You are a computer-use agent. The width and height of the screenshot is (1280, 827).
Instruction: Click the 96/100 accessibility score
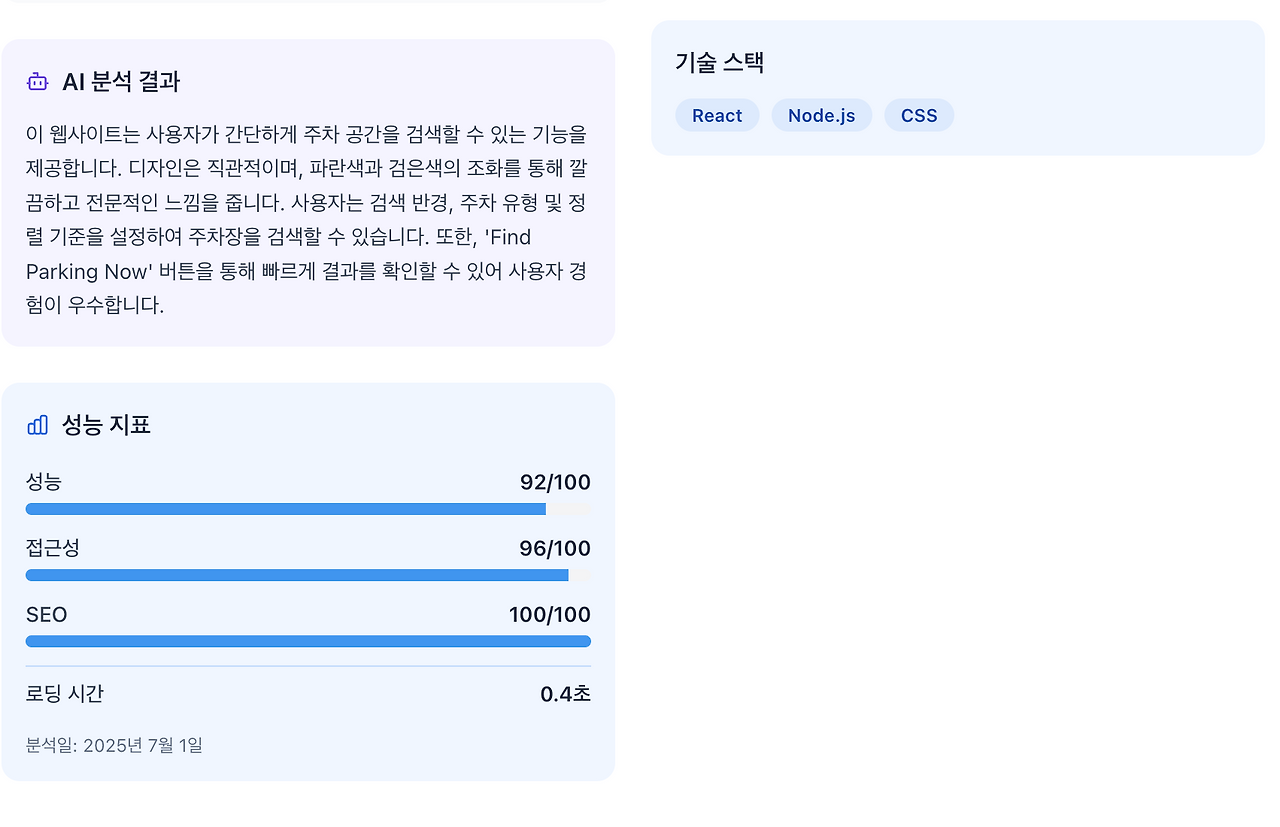point(555,549)
